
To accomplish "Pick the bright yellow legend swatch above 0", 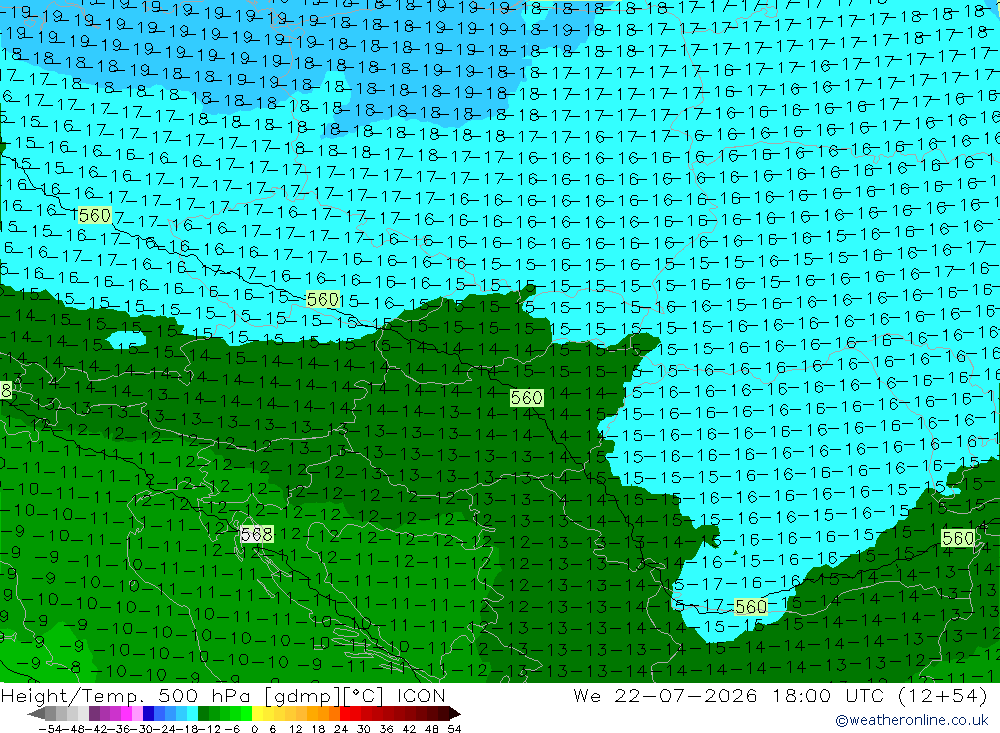I will [258, 713].
